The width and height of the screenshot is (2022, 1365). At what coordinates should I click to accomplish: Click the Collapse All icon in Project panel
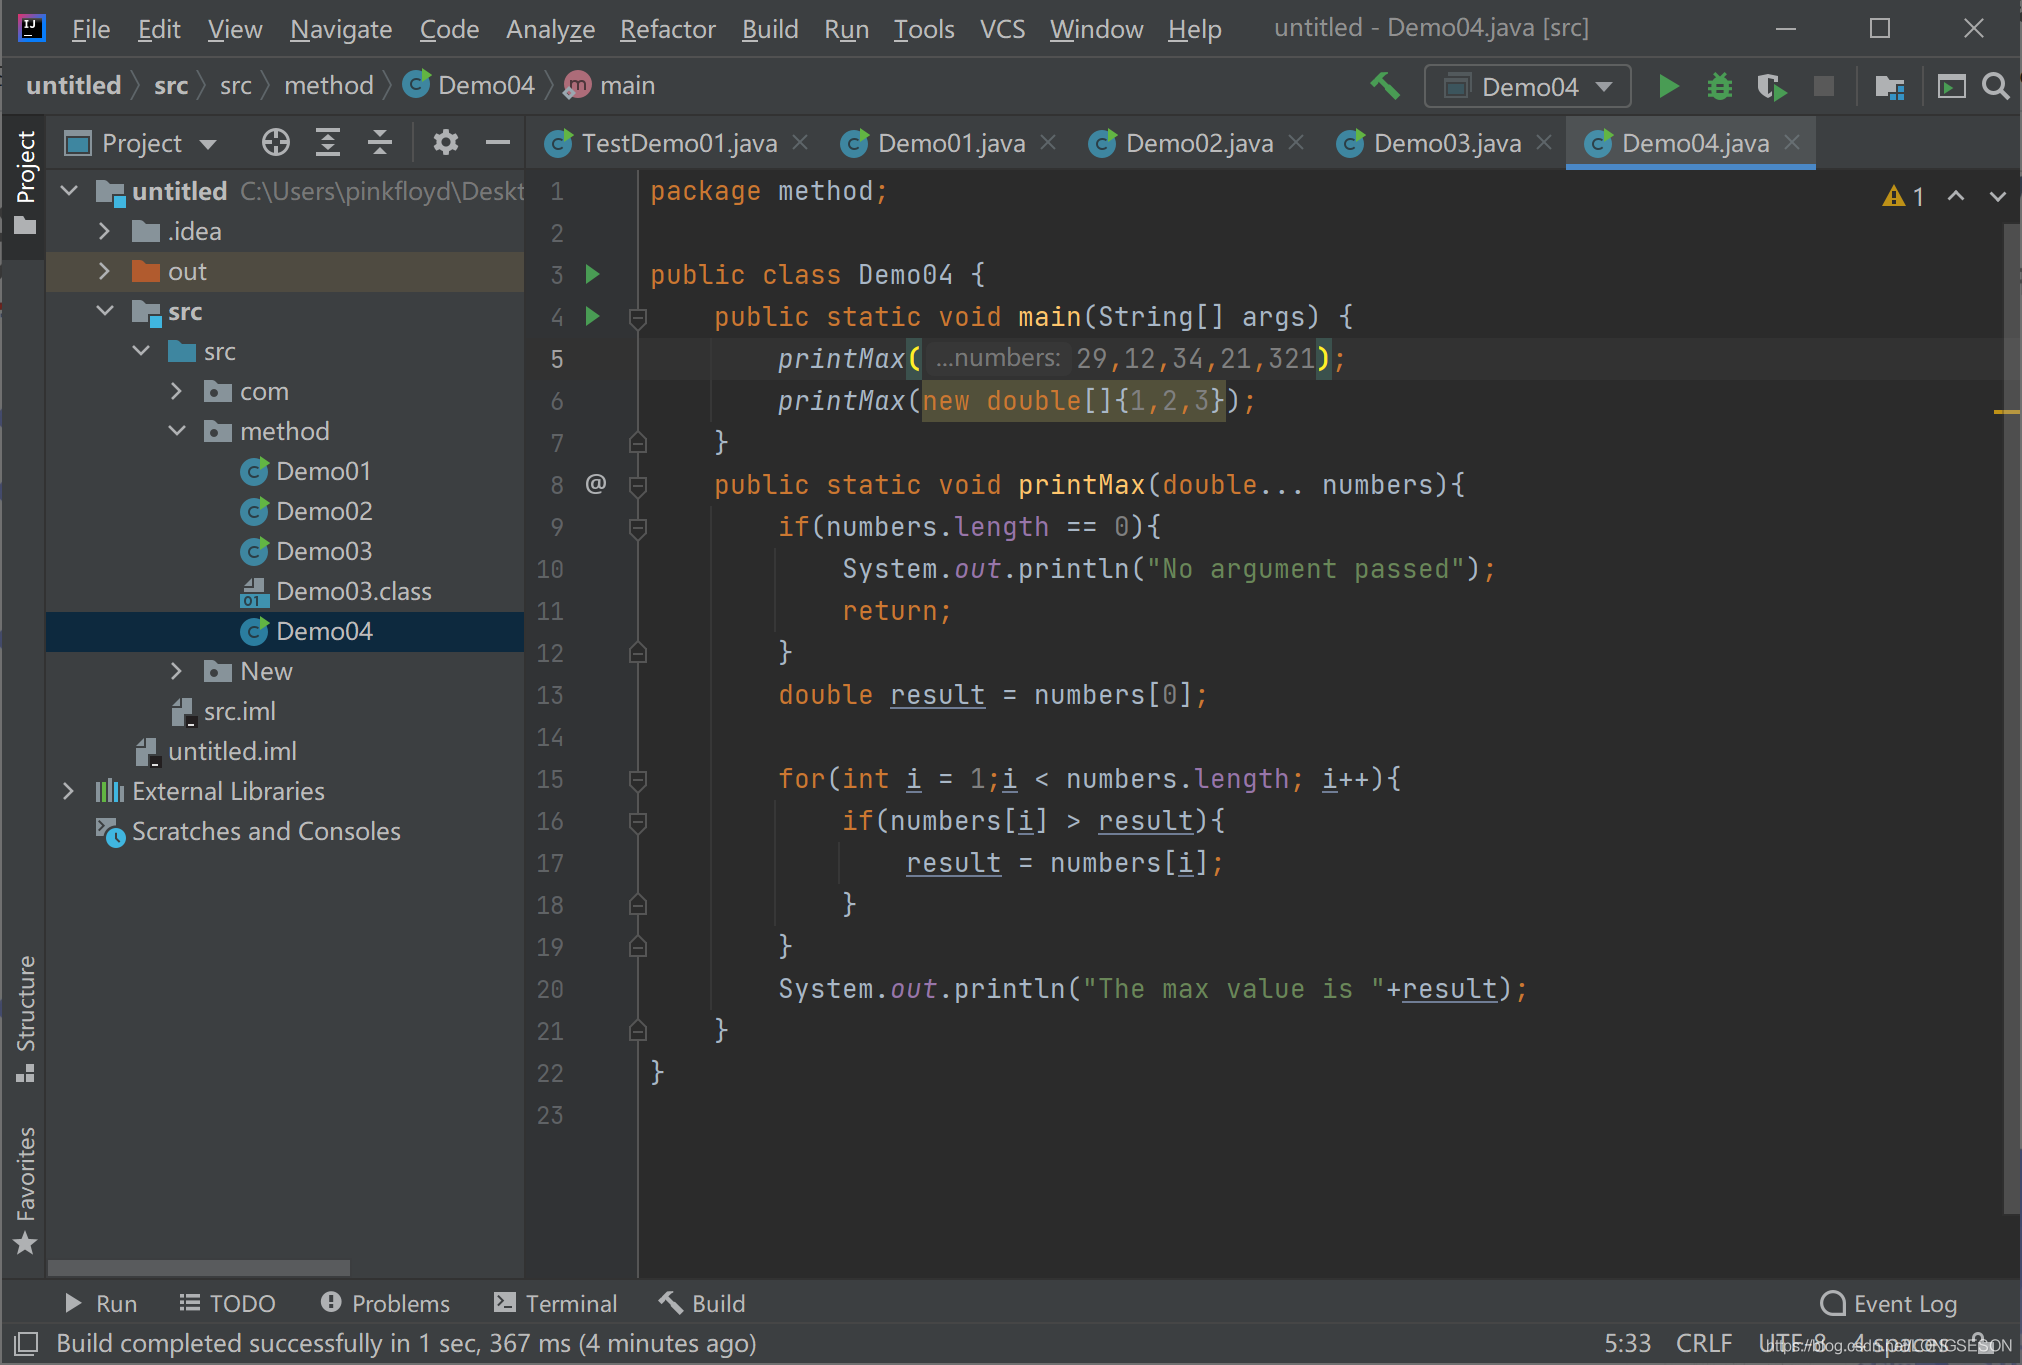[x=380, y=143]
